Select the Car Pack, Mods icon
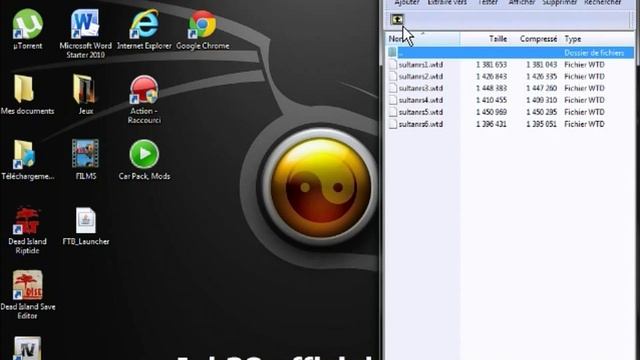The height and width of the screenshot is (360, 640). pos(144,160)
